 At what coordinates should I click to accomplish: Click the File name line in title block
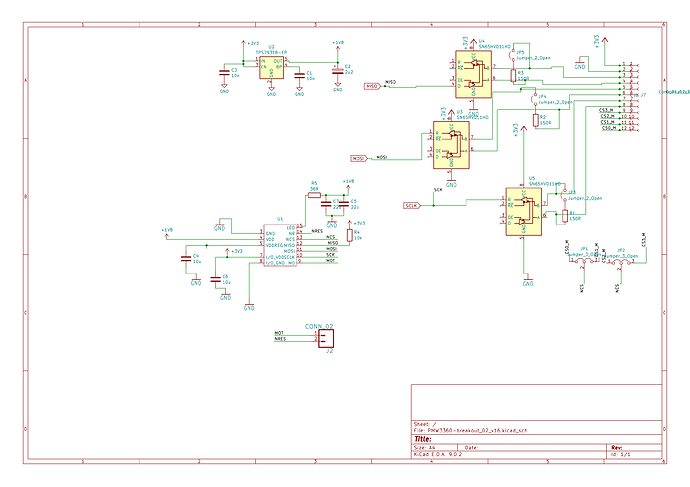point(470,429)
